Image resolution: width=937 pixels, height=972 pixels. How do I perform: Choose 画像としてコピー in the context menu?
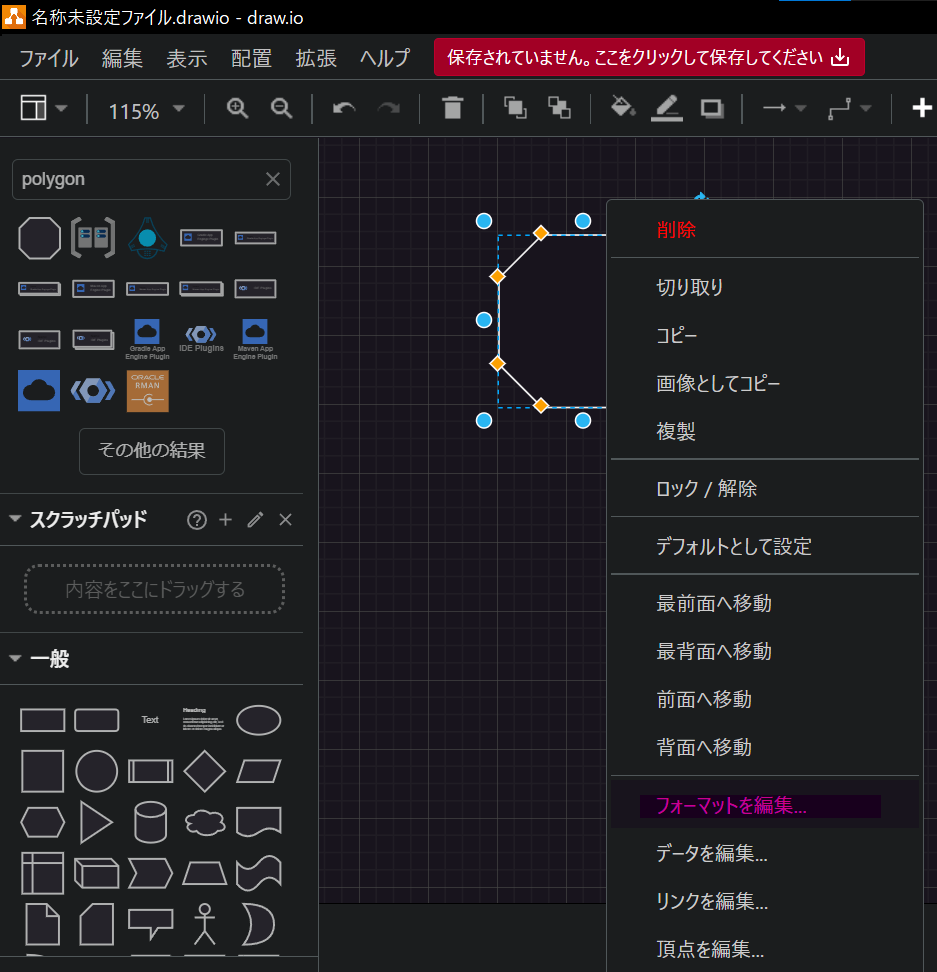tap(765, 383)
